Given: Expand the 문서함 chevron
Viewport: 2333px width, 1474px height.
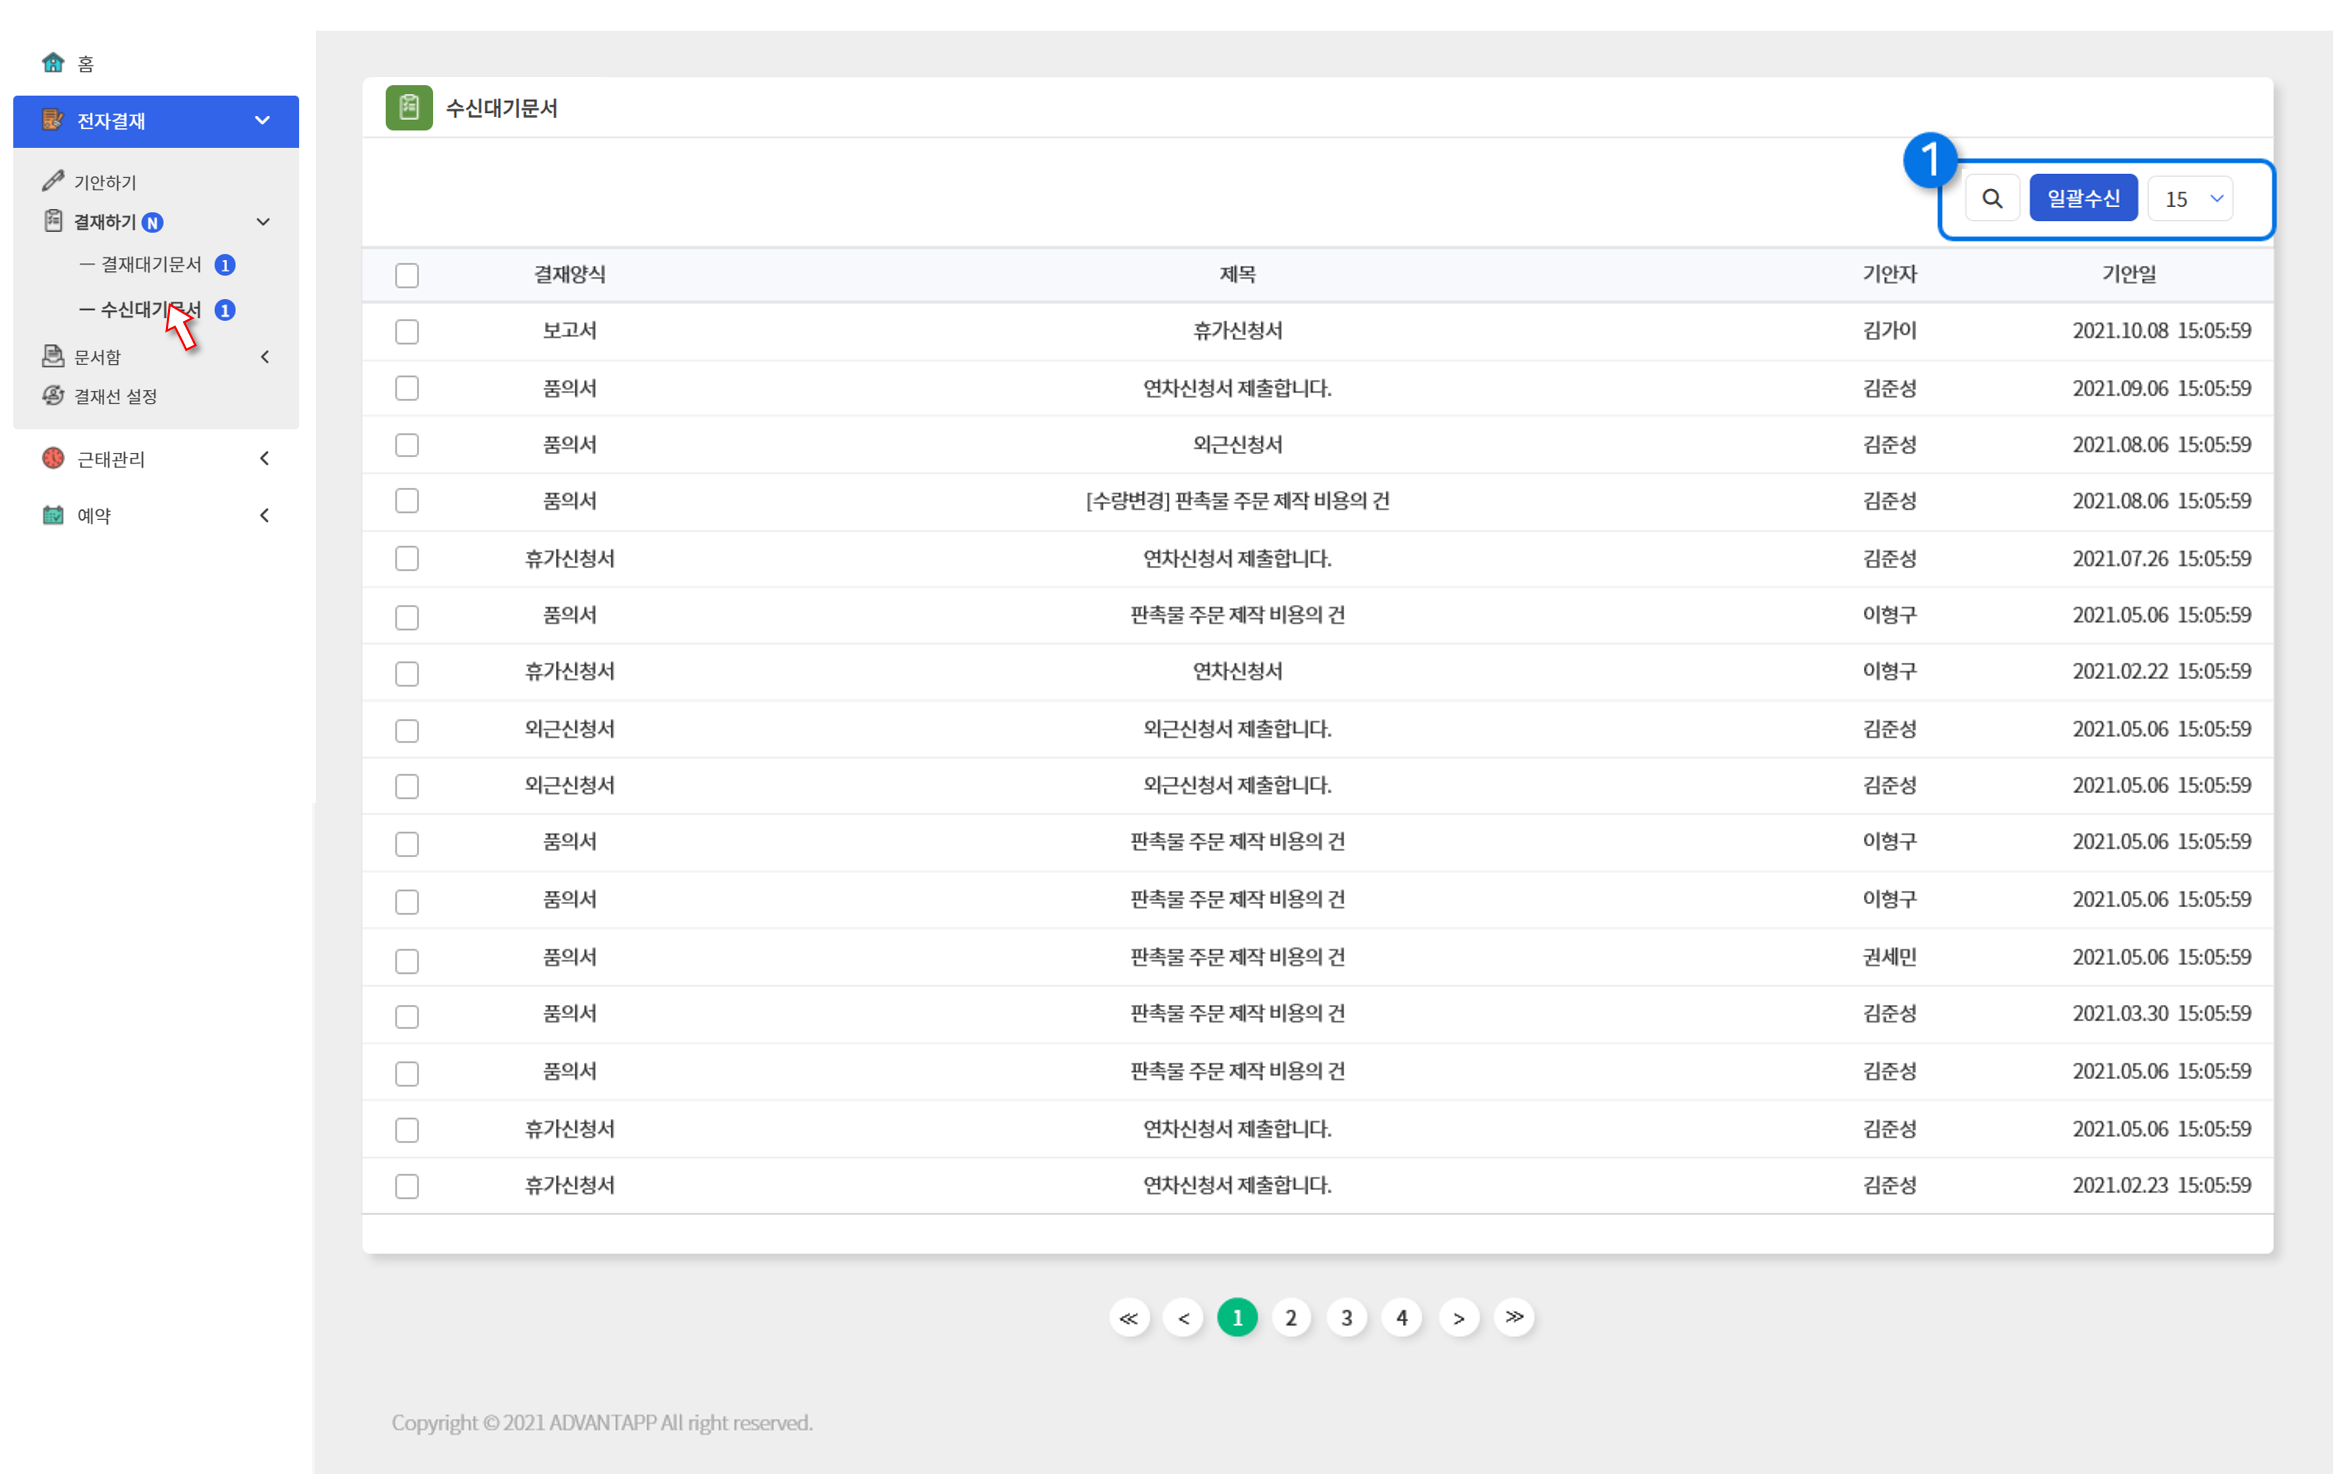Looking at the screenshot, I should coord(265,357).
